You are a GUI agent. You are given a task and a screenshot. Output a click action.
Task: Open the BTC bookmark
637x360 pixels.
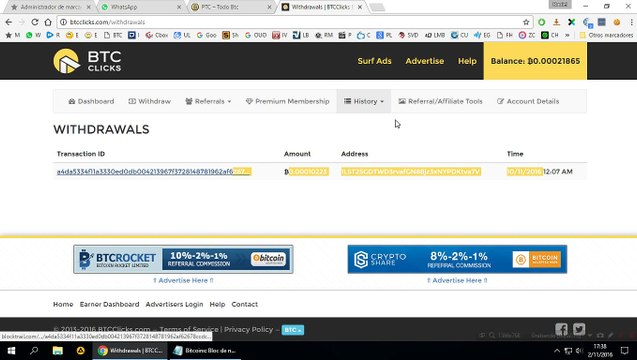113,35
